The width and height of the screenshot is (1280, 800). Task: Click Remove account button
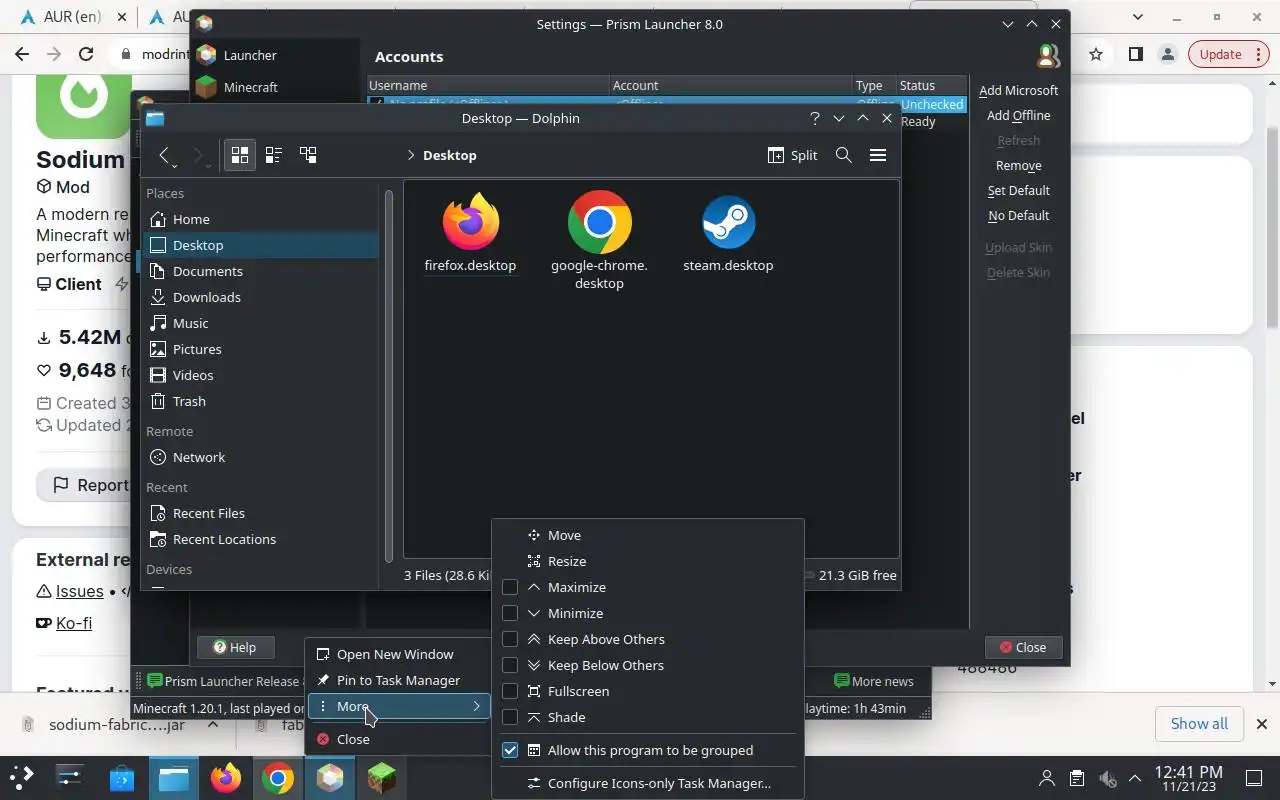click(x=1018, y=165)
